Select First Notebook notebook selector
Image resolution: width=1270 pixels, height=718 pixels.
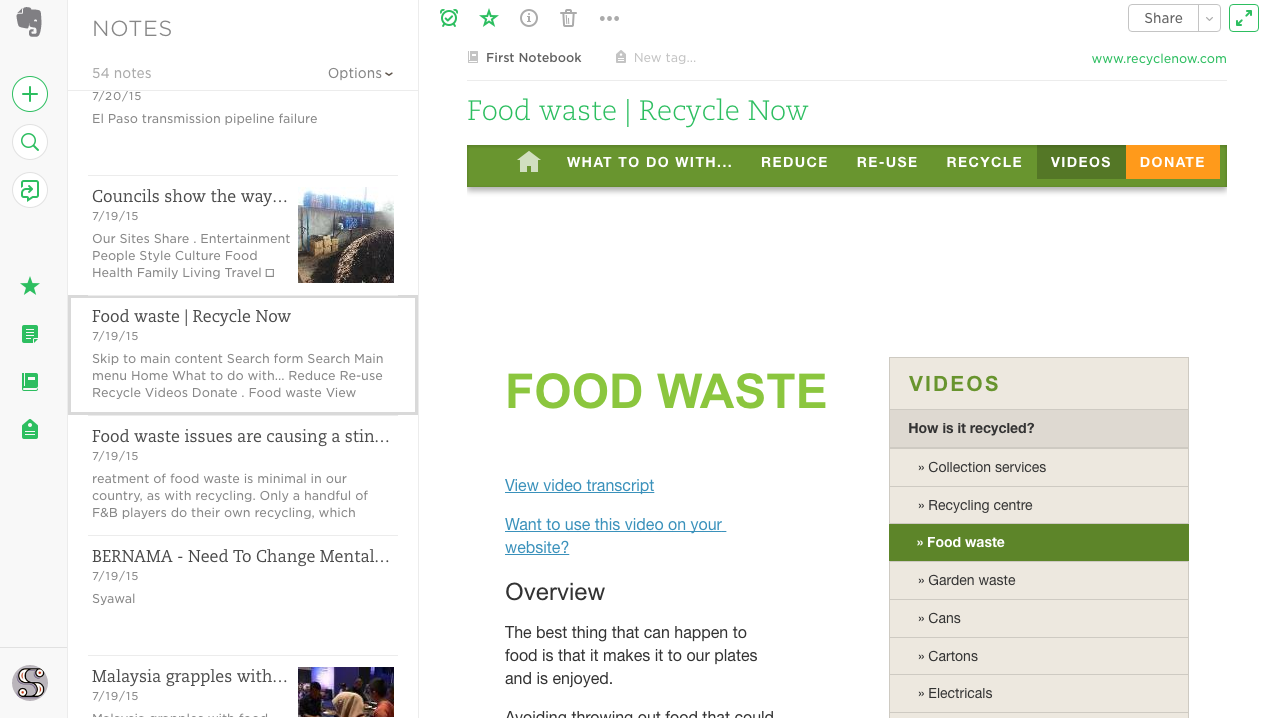pyautogui.click(x=533, y=58)
